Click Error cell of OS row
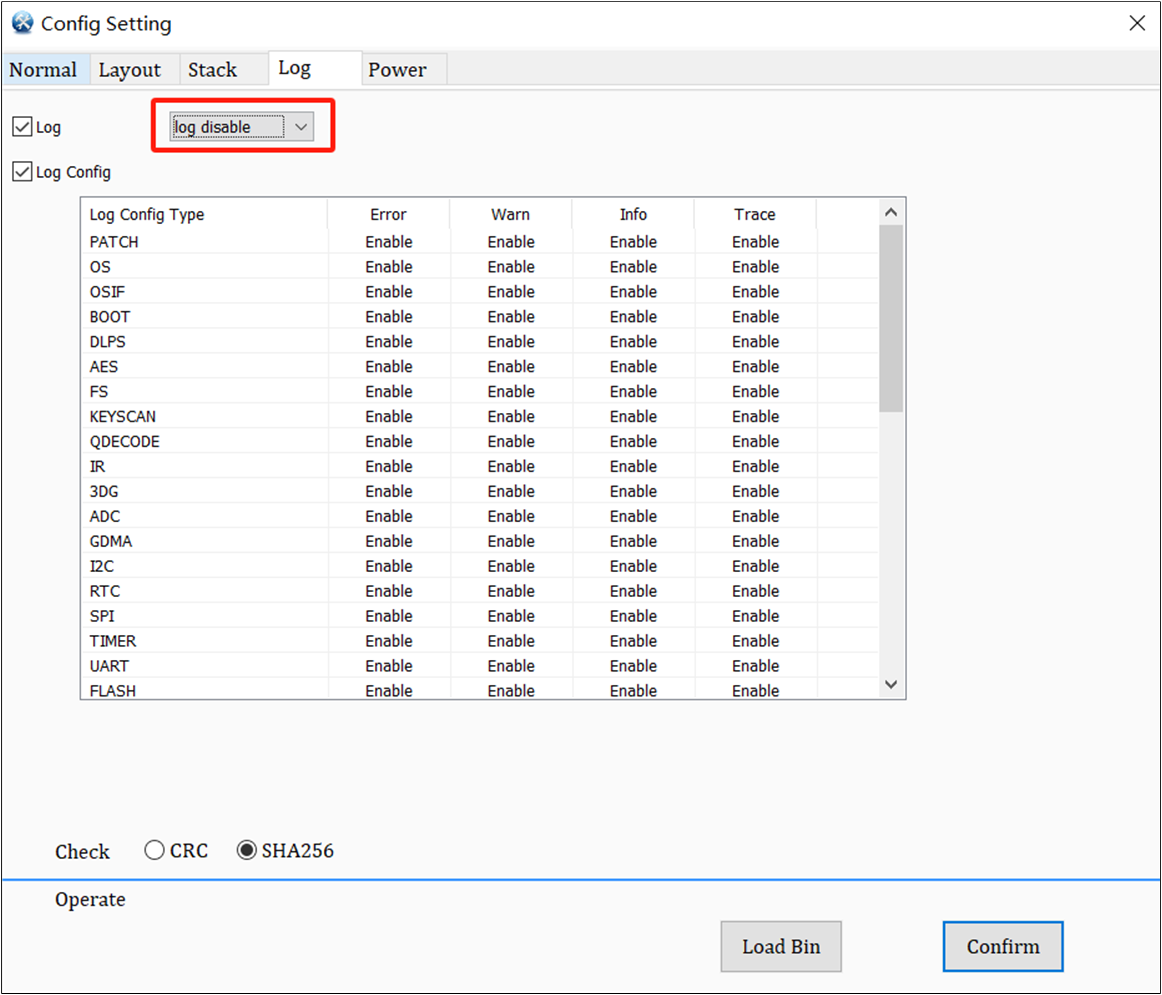Viewport: 1162px width, 995px height. point(389,267)
